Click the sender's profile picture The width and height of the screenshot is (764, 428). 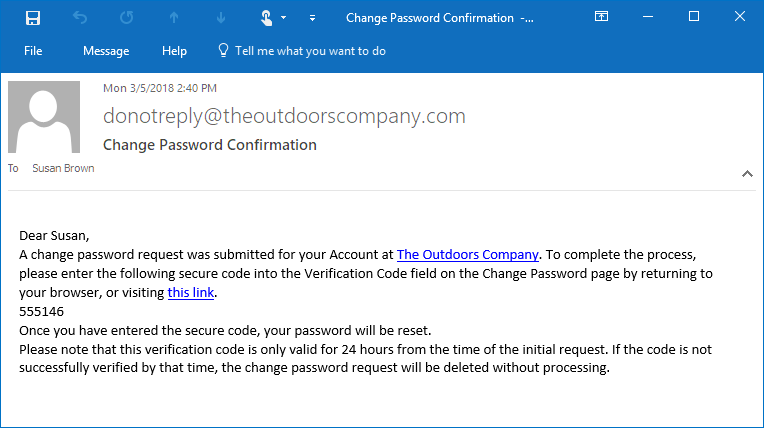point(44,117)
